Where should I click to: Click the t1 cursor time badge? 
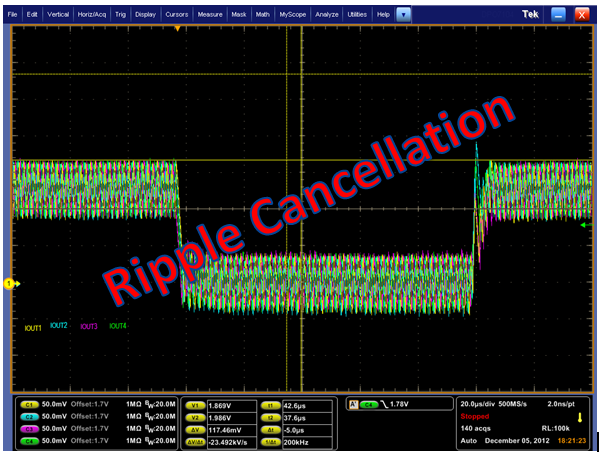(x=270, y=403)
